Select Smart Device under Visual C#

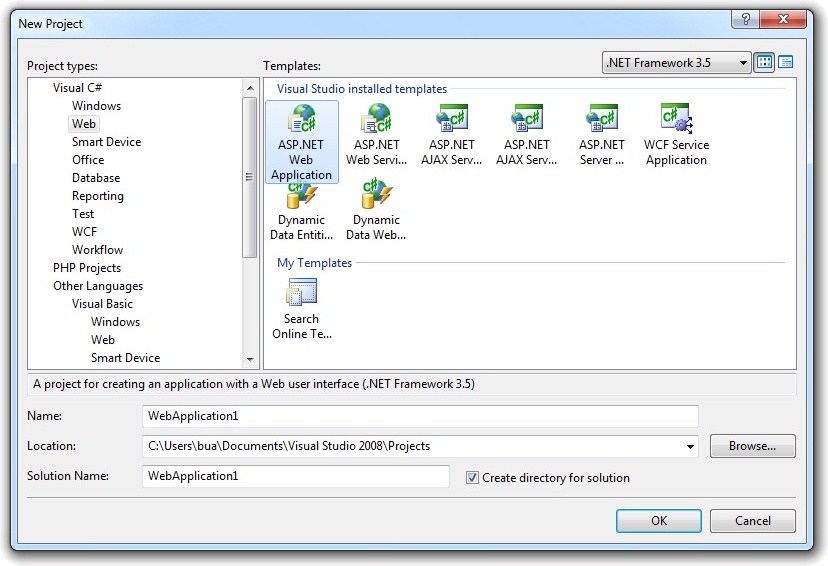107,142
